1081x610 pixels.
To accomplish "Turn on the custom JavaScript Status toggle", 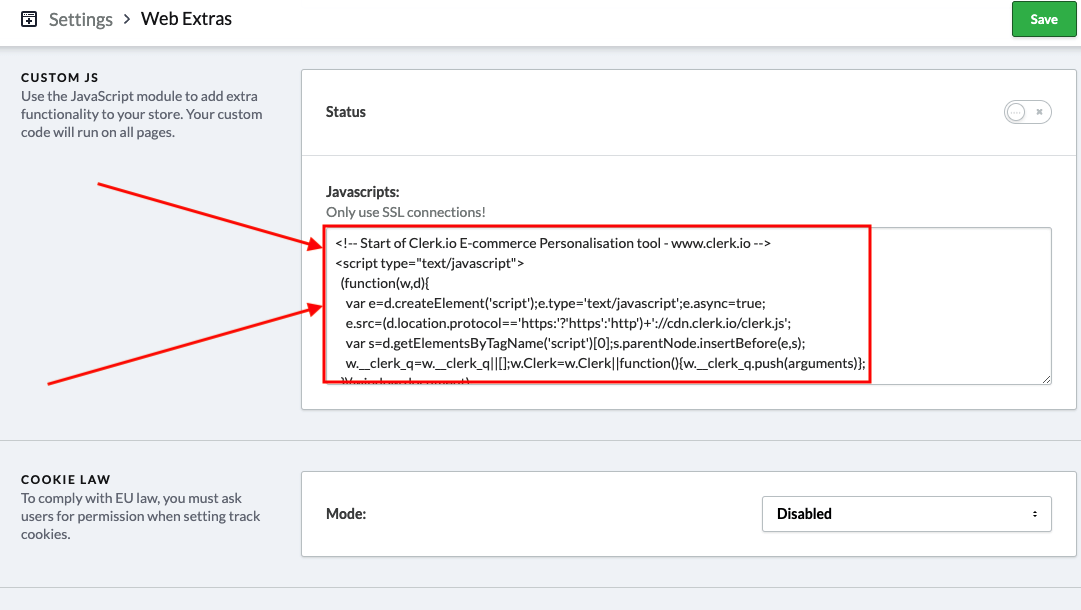I will [1027, 112].
